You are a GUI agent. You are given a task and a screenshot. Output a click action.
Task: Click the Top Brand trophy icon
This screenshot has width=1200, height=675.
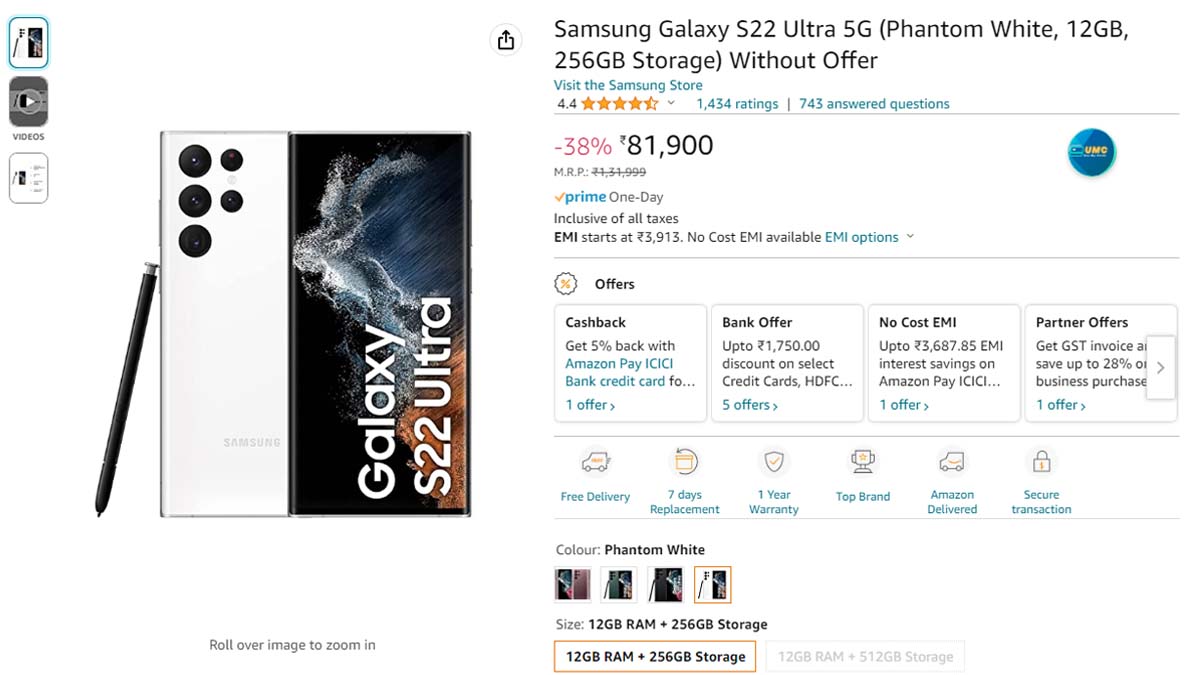pyautogui.click(x=862, y=462)
